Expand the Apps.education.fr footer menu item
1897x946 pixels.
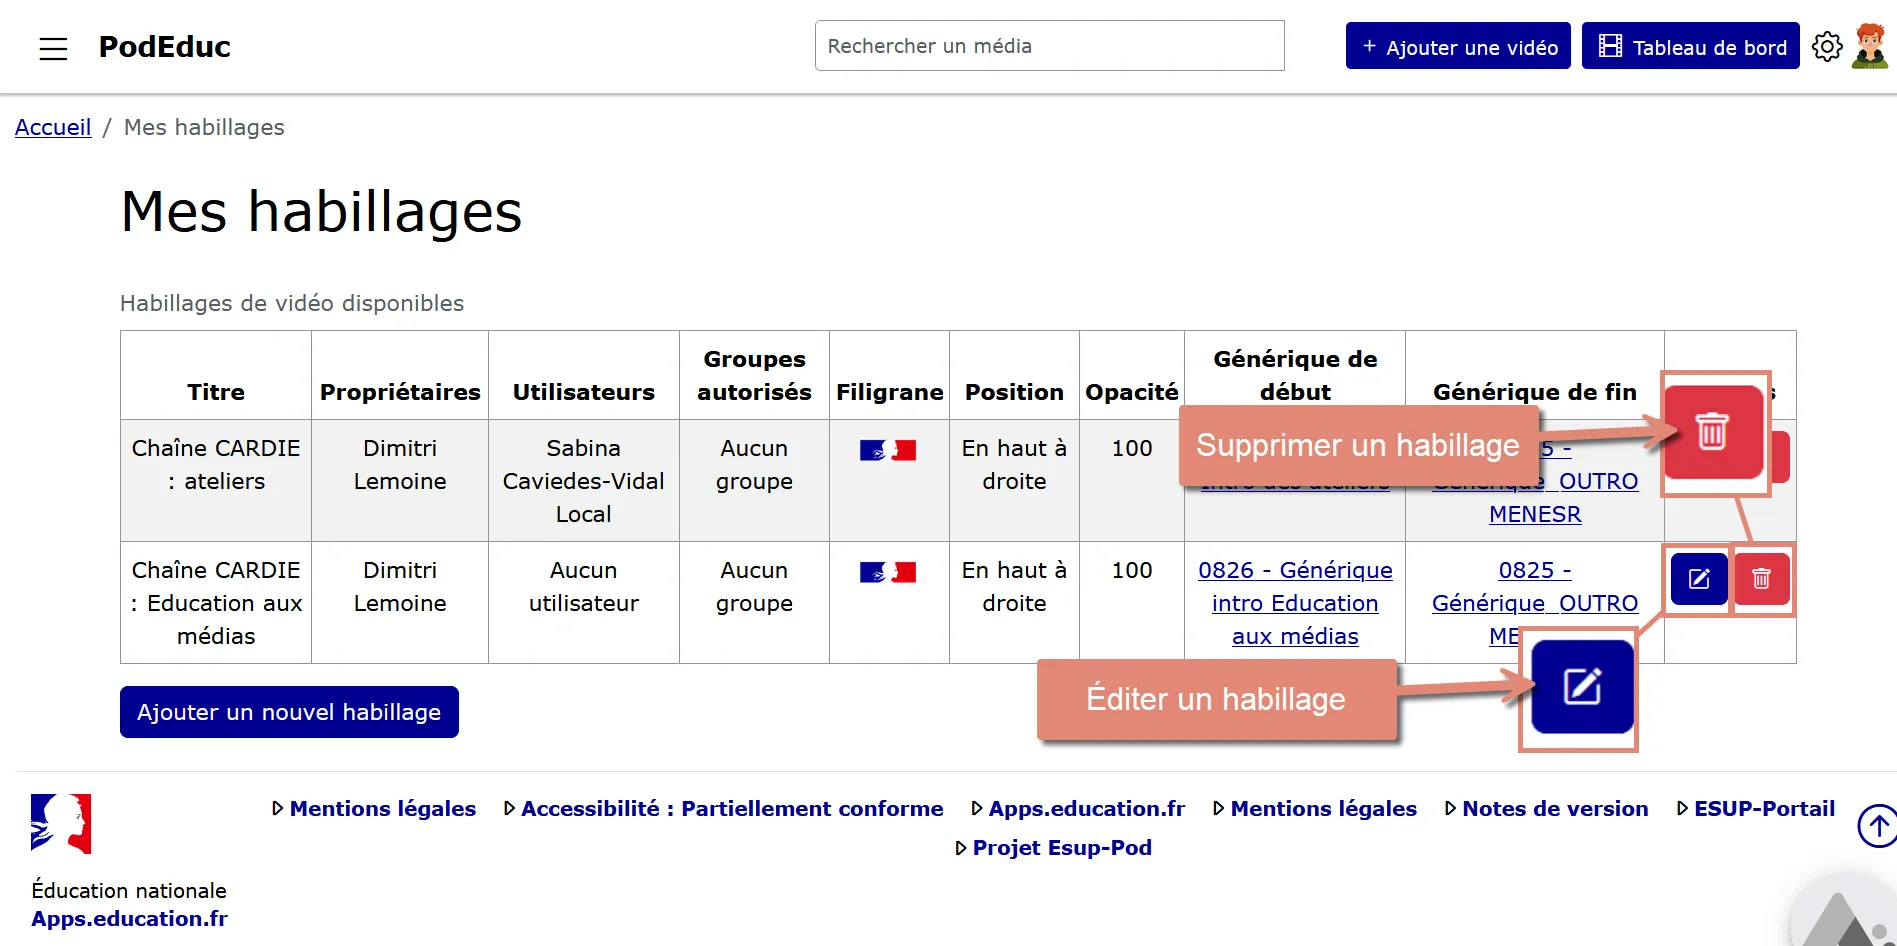tap(1078, 808)
